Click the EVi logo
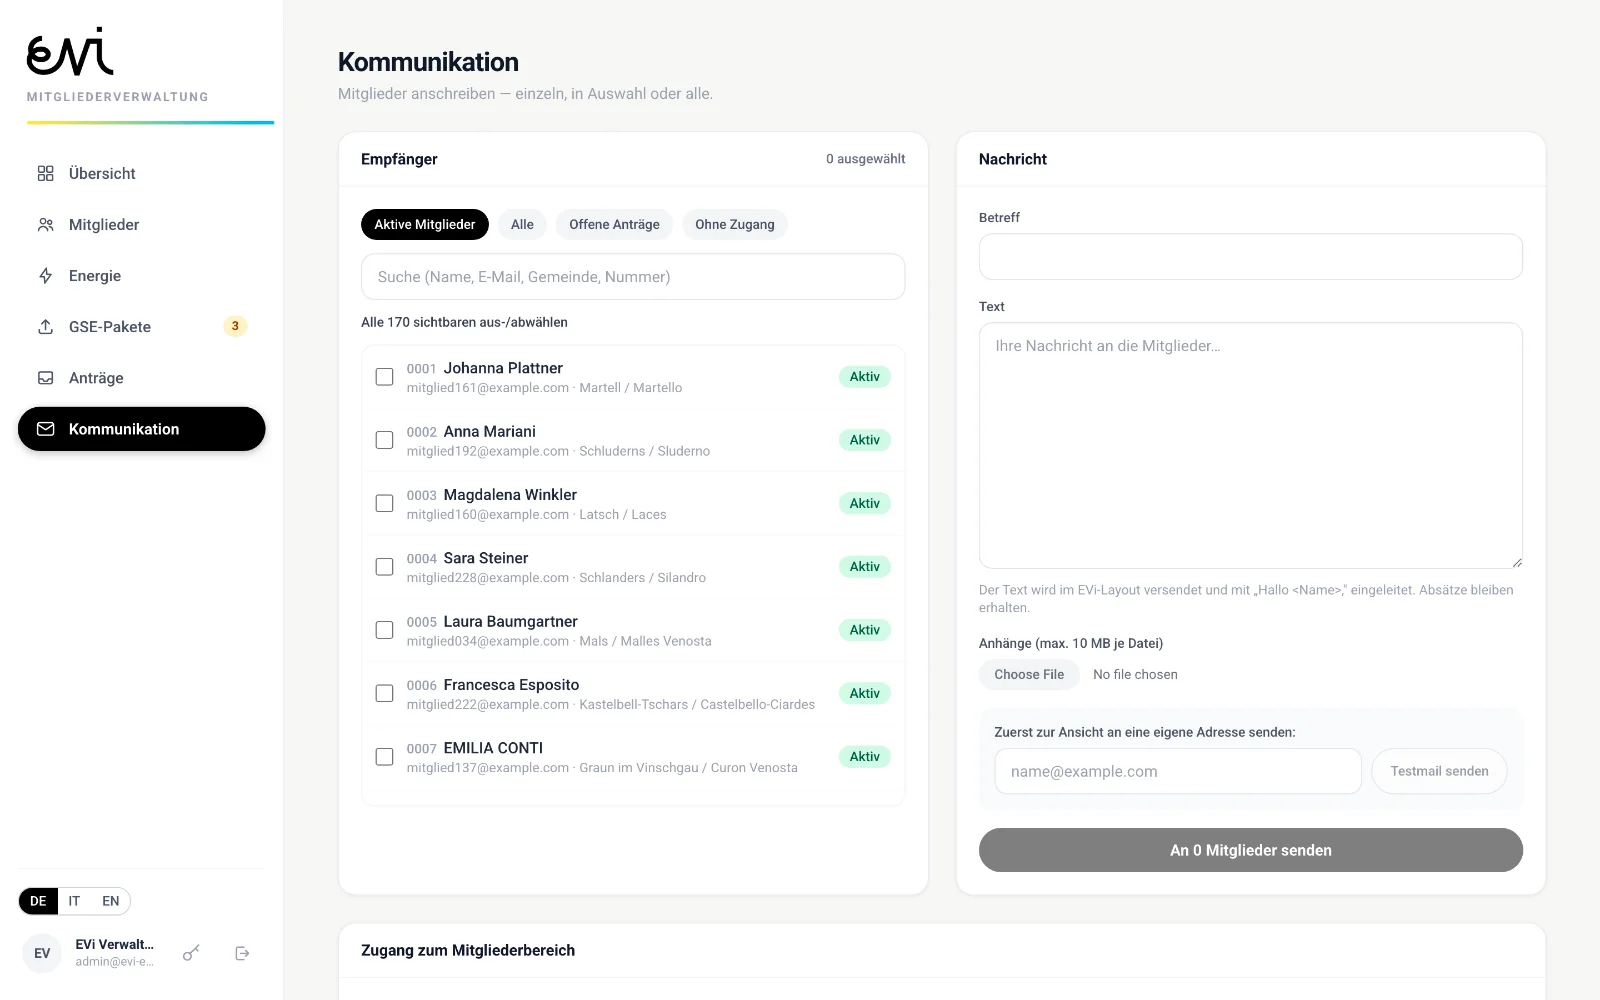Image resolution: width=1600 pixels, height=1000 pixels. [70, 52]
